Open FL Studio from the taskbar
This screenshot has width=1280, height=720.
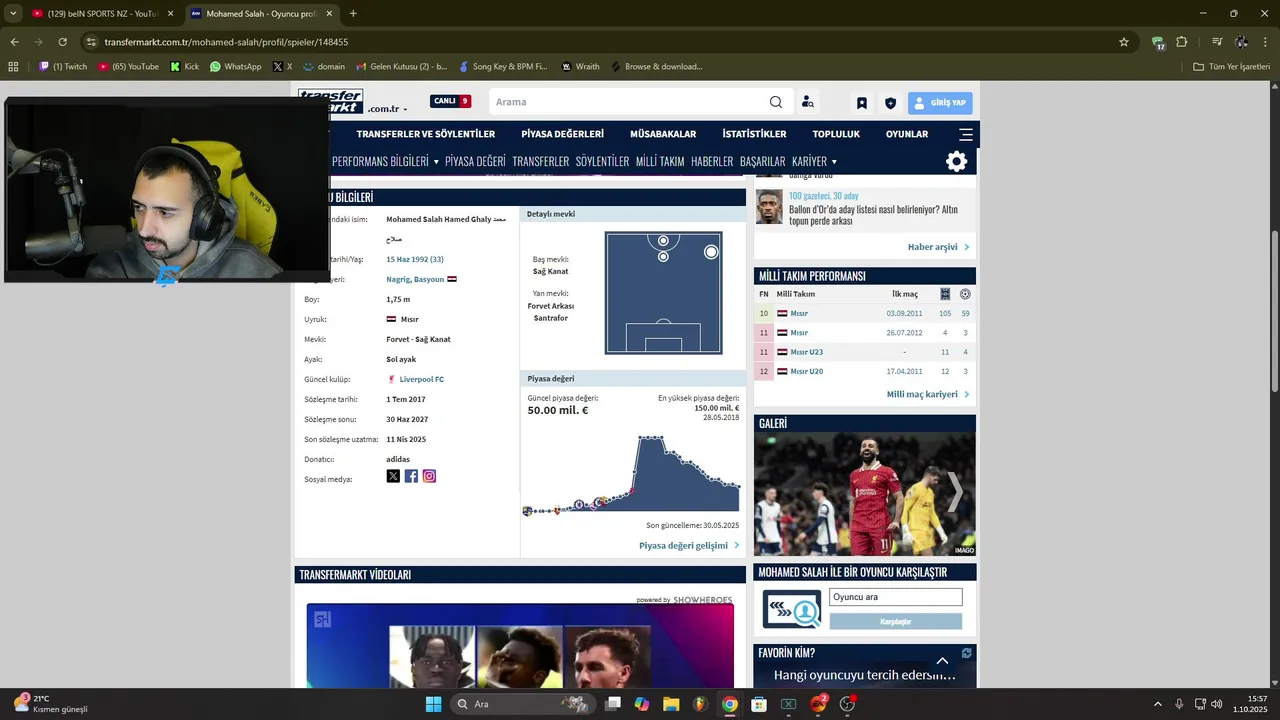pyautogui.click(x=700, y=704)
